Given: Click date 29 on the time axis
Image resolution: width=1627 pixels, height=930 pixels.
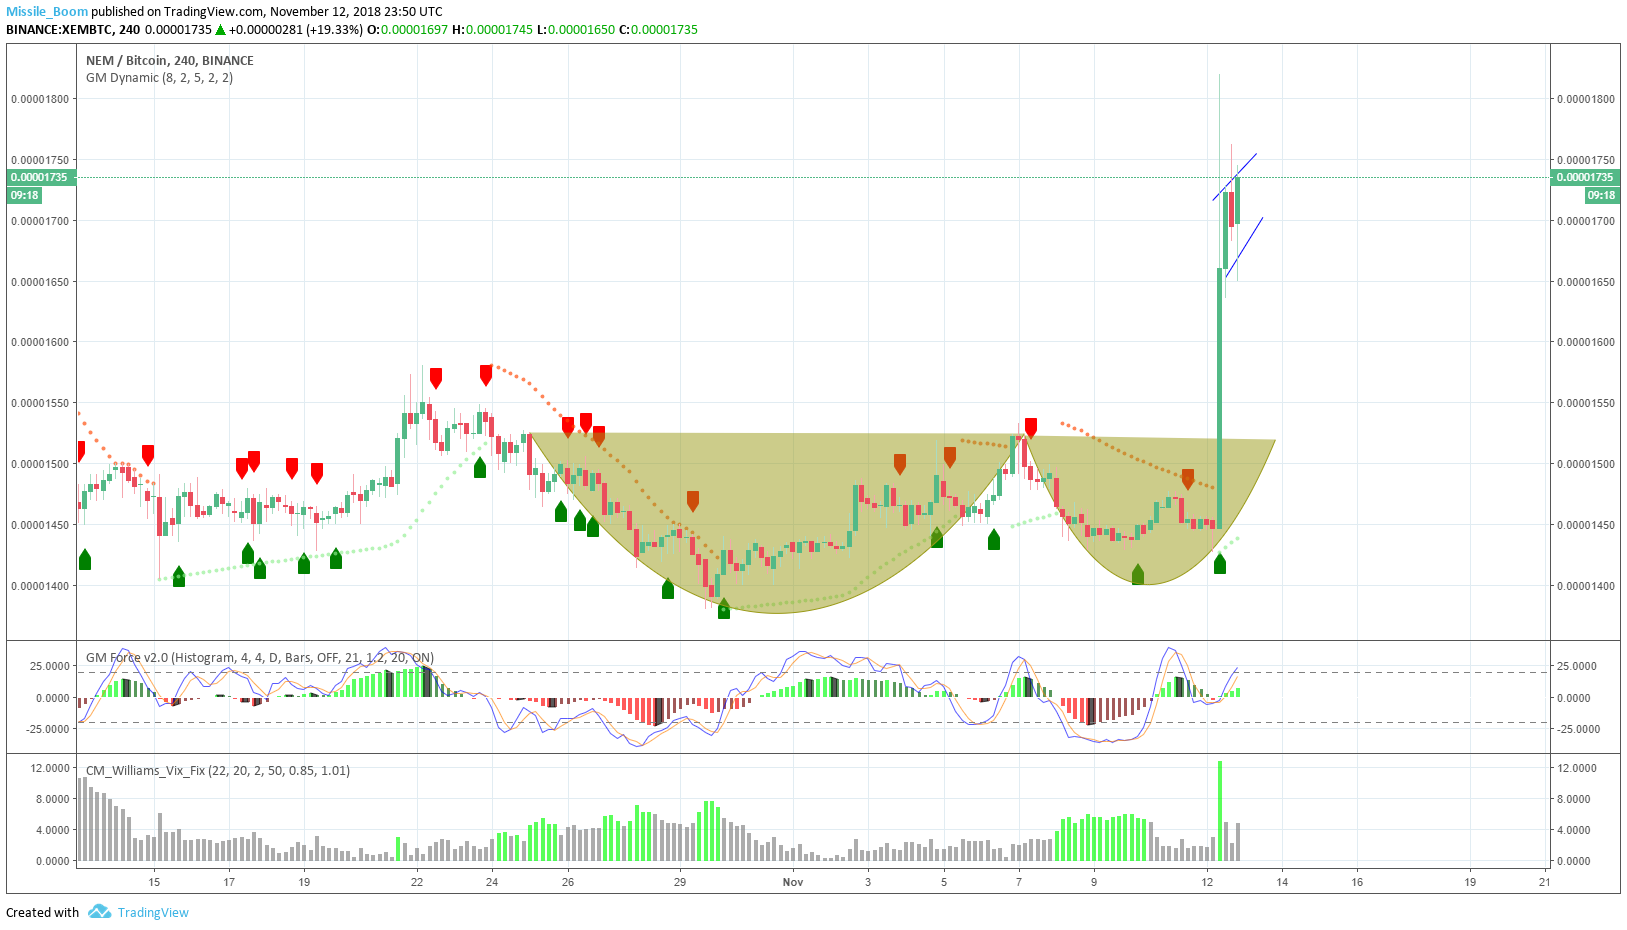Looking at the screenshot, I should (680, 882).
